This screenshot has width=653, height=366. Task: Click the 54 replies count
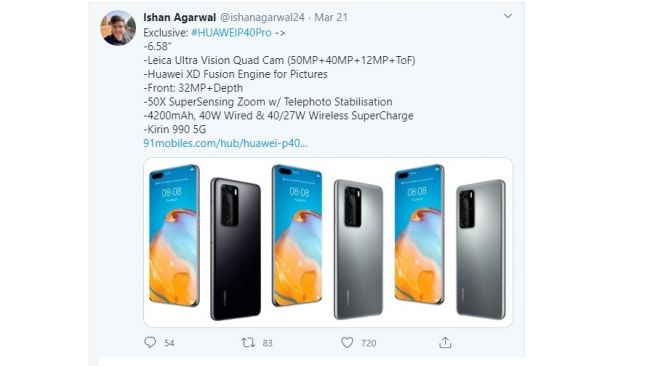click(x=169, y=343)
